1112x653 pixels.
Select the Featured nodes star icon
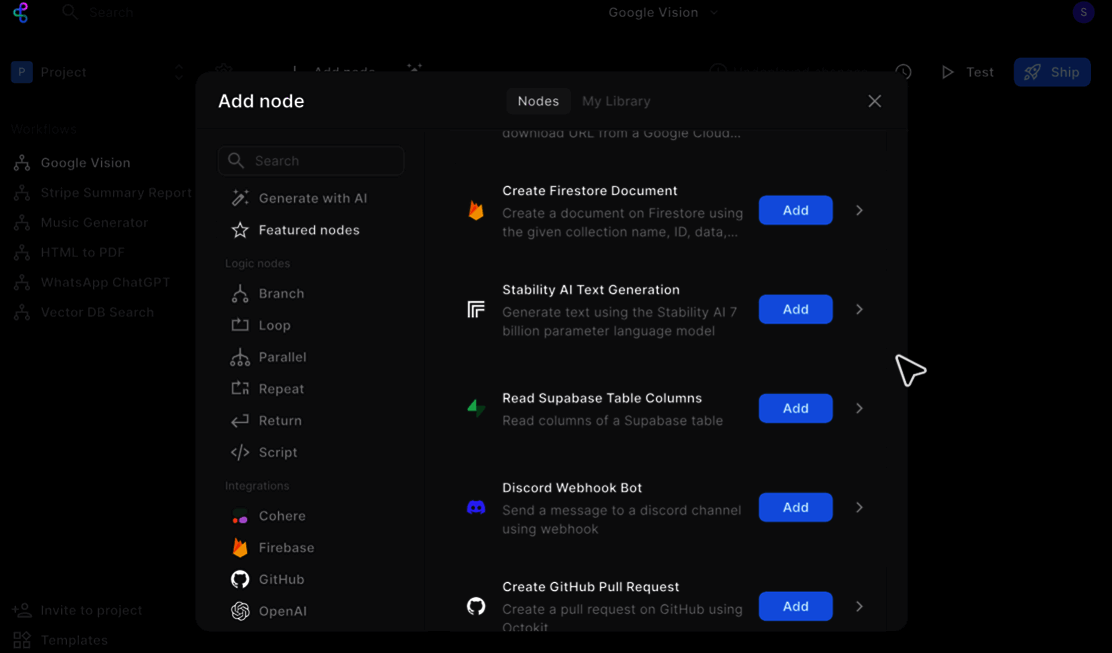(x=240, y=230)
